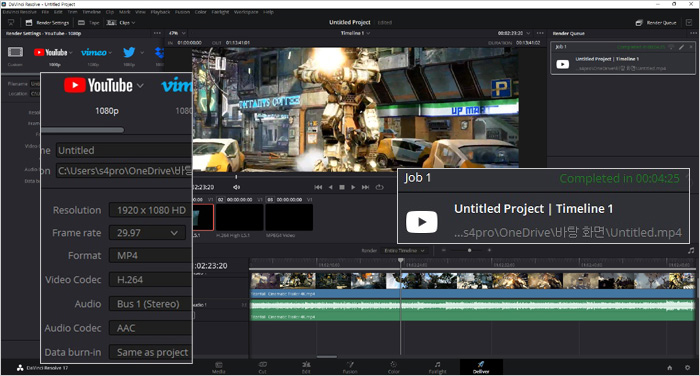This screenshot has width=700, height=376.
Task: Open Project Settings gear icon
Action: tap(688, 368)
